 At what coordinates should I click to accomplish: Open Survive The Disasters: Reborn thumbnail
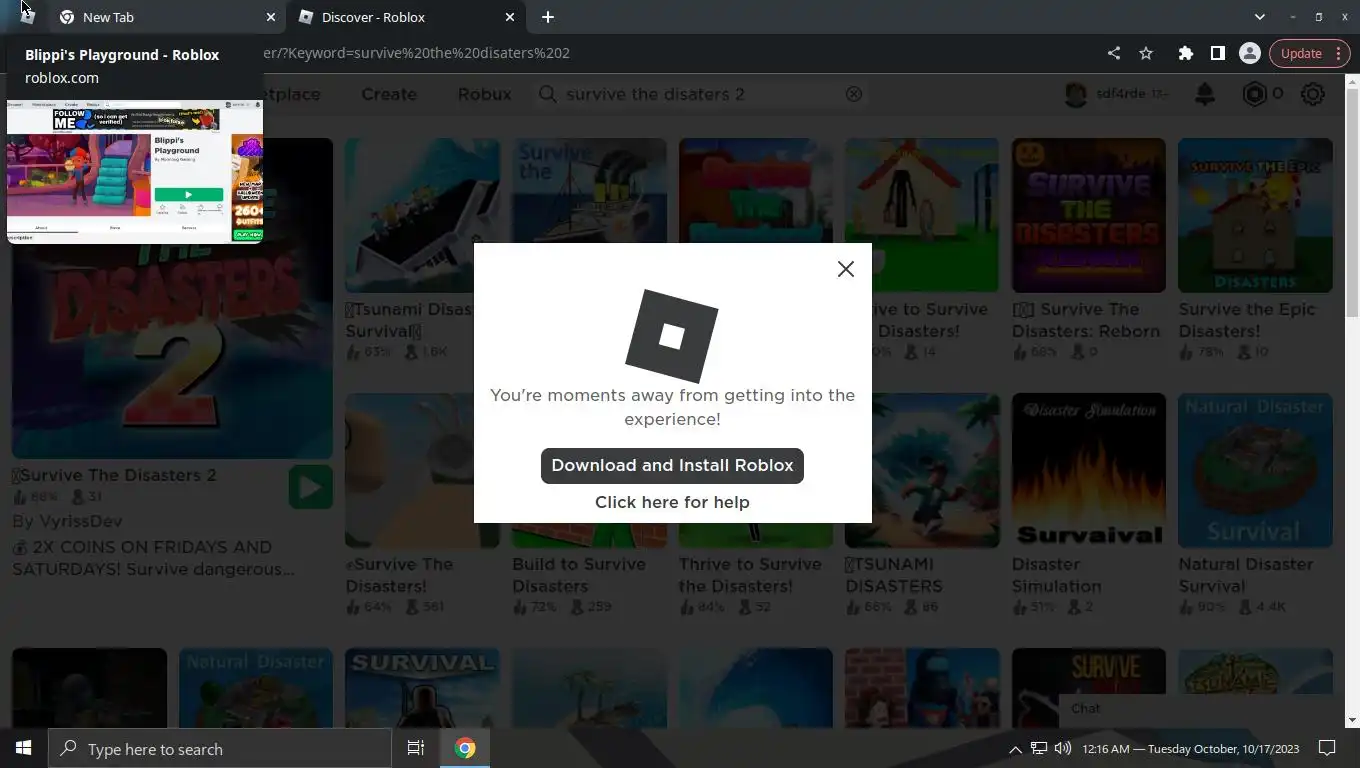pyautogui.click(x=1088, y=215)
